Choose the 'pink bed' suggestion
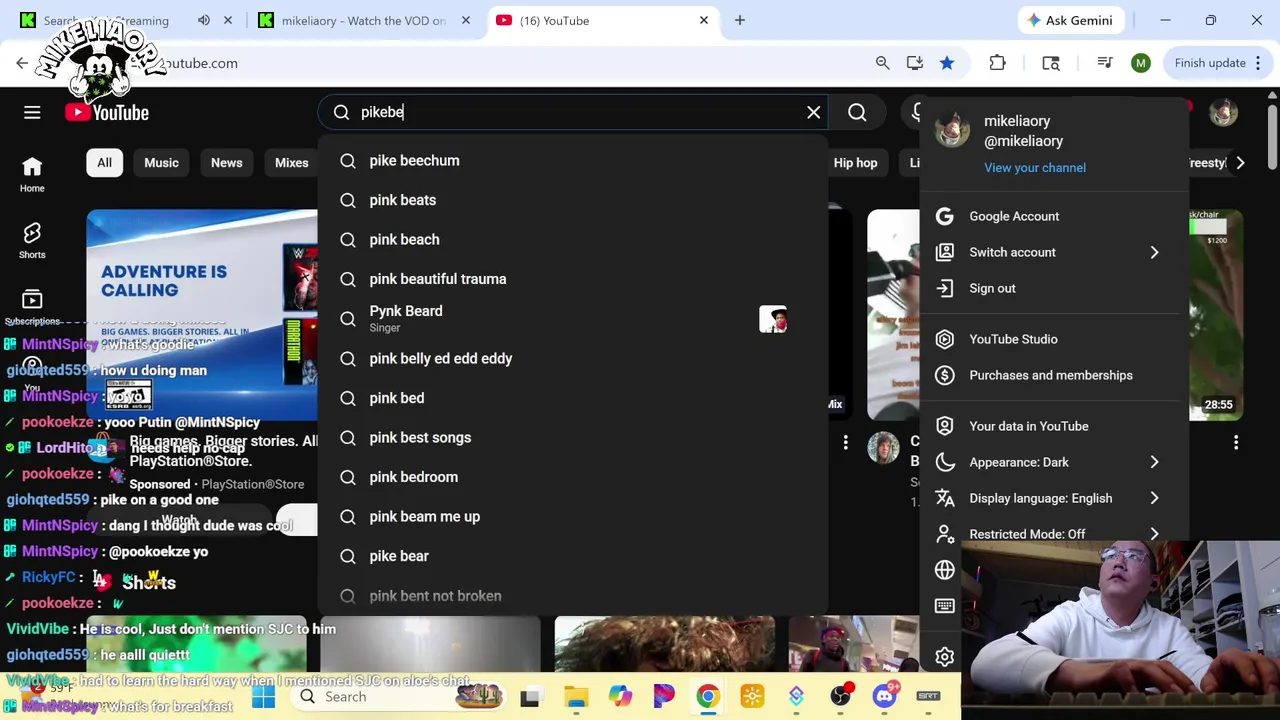 click(x=573, y=398)
